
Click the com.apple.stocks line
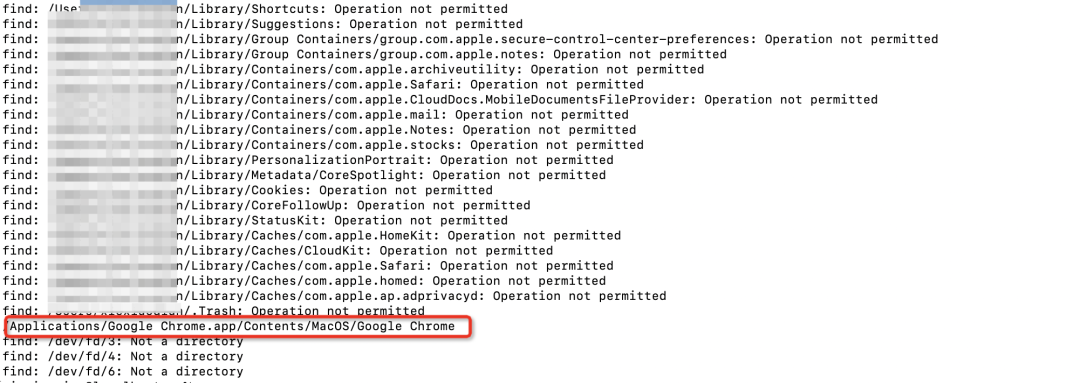(x=323, y=145)
